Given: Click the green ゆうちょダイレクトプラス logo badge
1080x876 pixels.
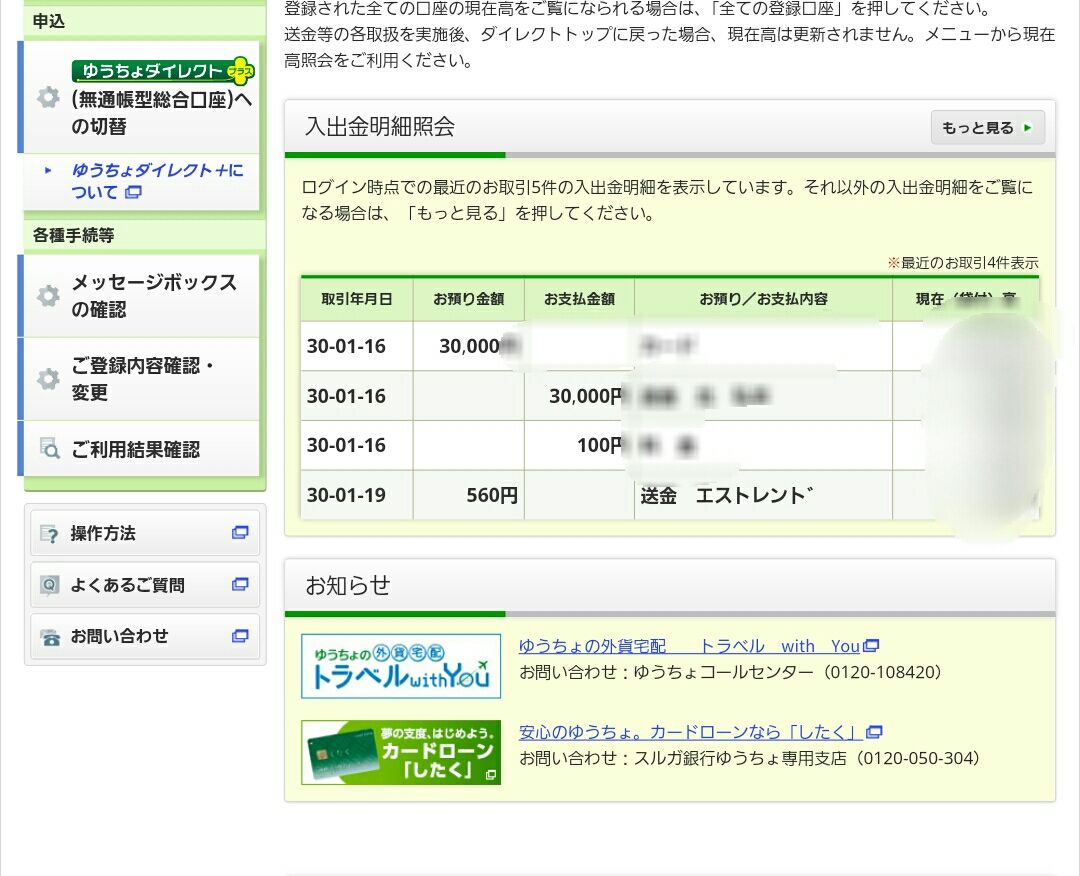Looking at the screenshot, I should [x=163, y=70].
